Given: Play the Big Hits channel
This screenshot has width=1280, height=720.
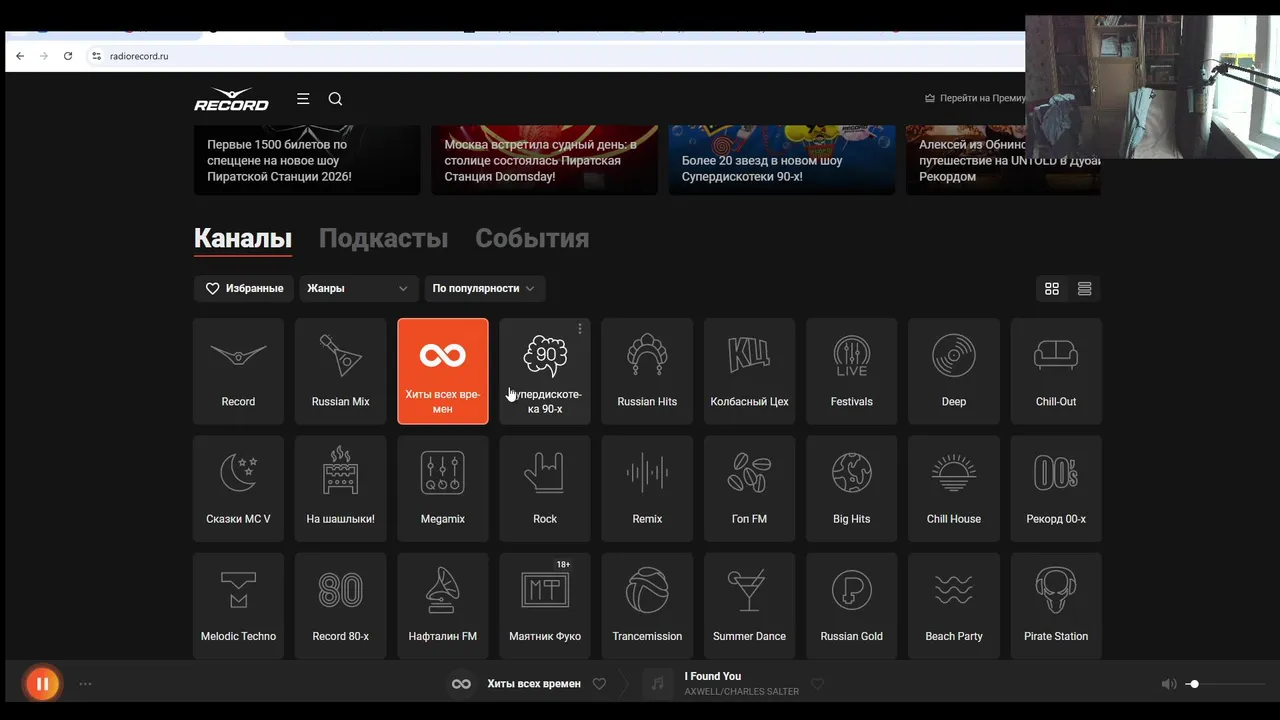Looking at the screenshot, I should 851,488.
